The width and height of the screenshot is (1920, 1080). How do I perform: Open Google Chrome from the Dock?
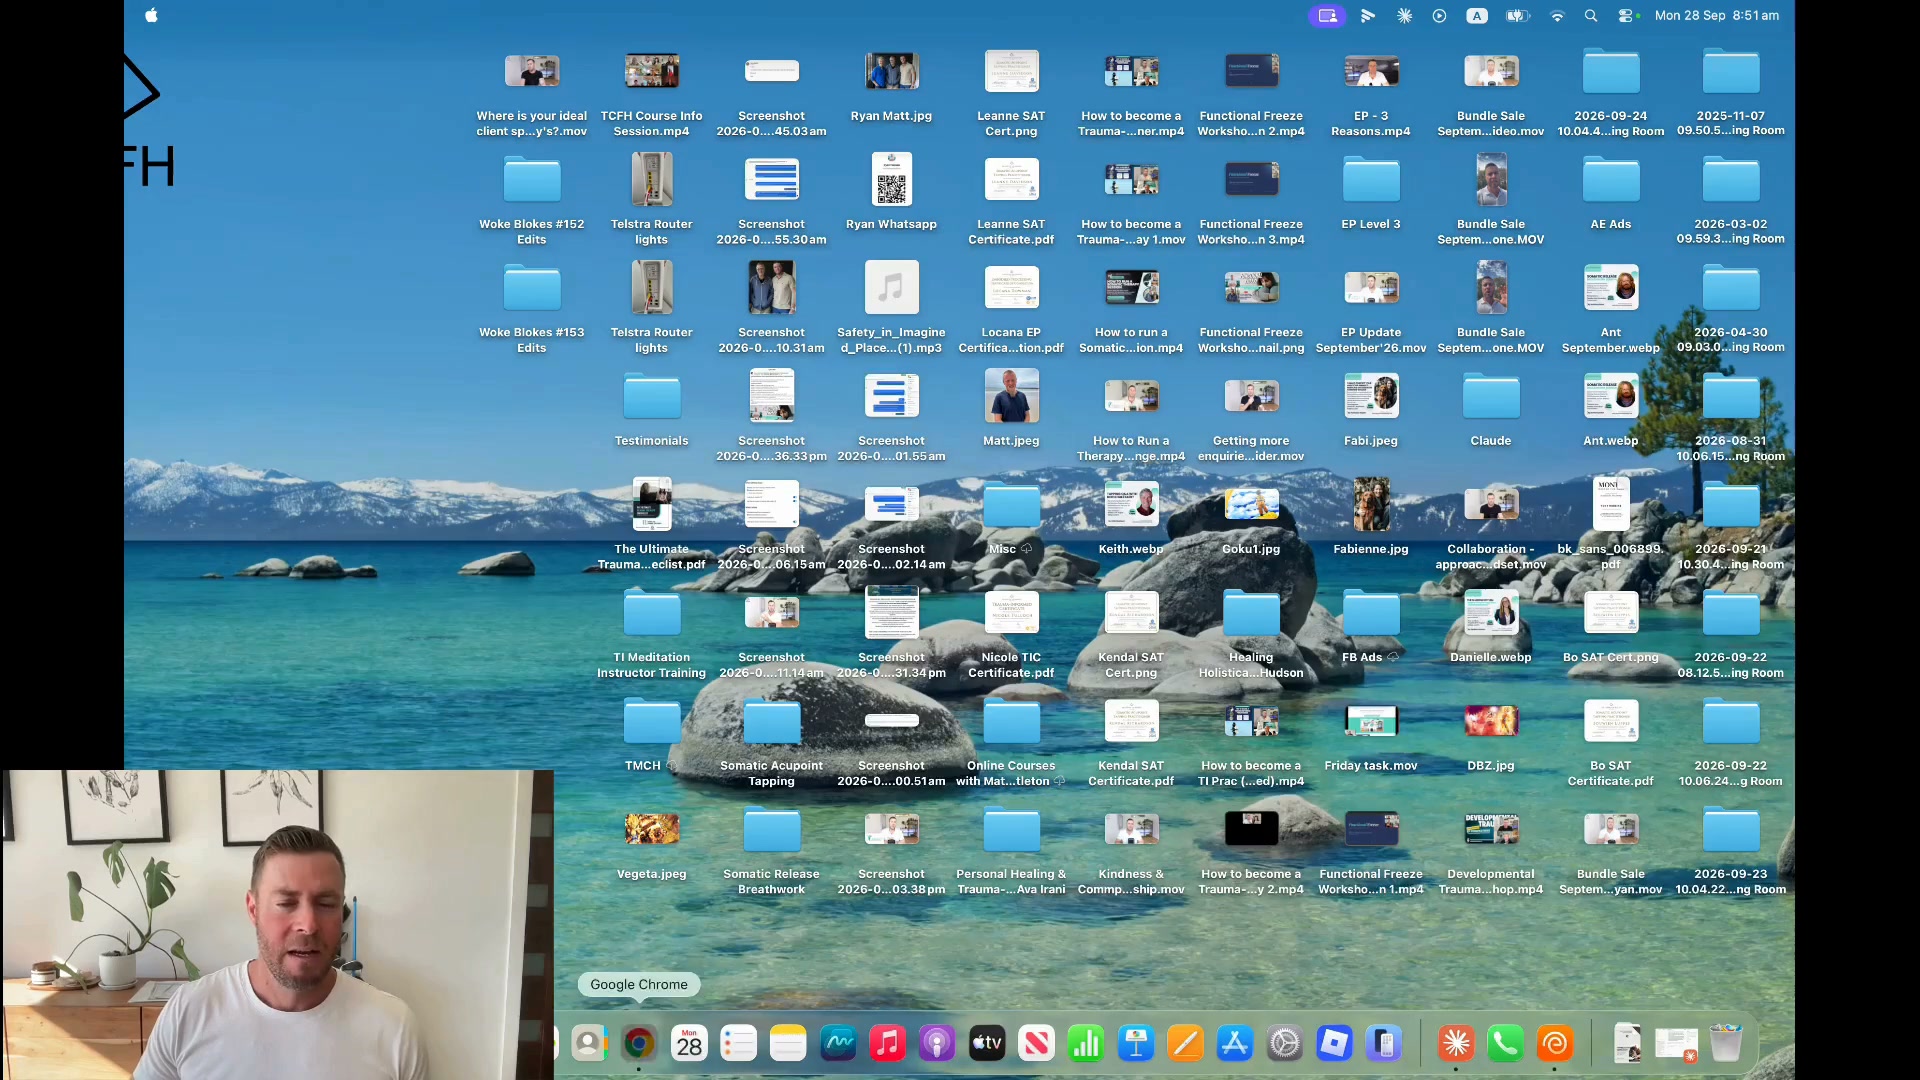click(639, 1044)
